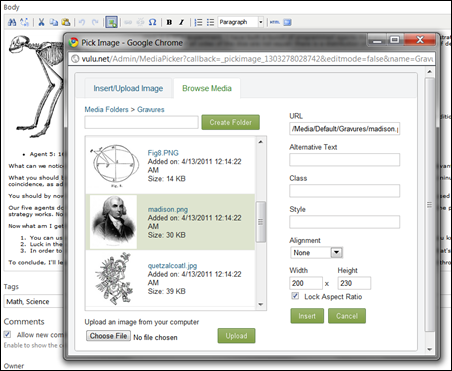Click the Insert button
The image size is (452, 371).
307,316
